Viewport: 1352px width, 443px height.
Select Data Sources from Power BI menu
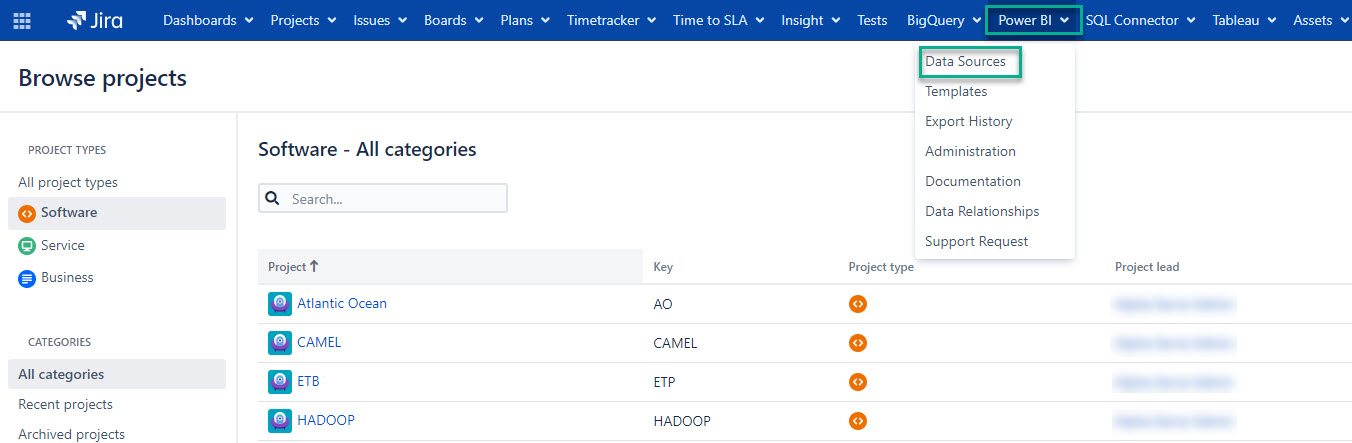click(x=965, y=62)
